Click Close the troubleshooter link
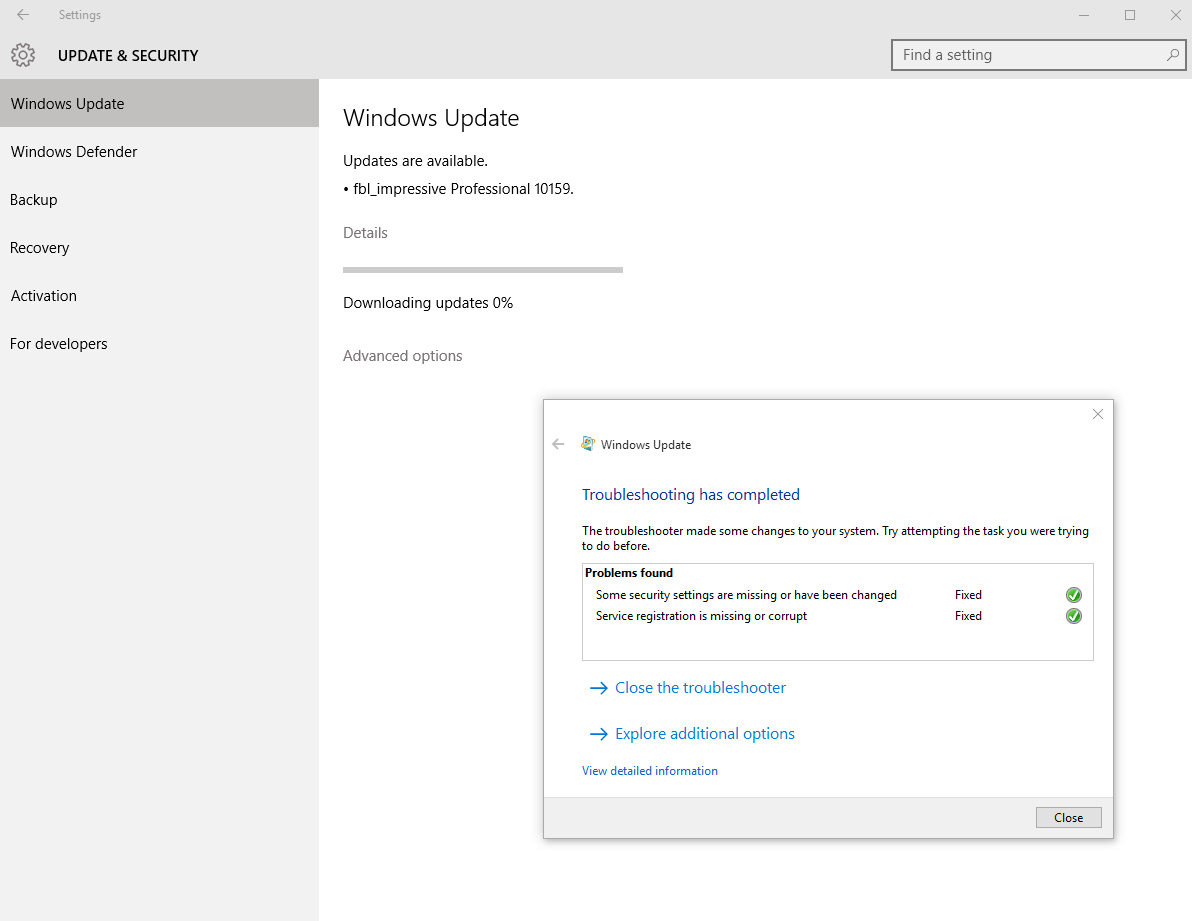Viewport: 1192px width, 921px height. click(700, 688)
